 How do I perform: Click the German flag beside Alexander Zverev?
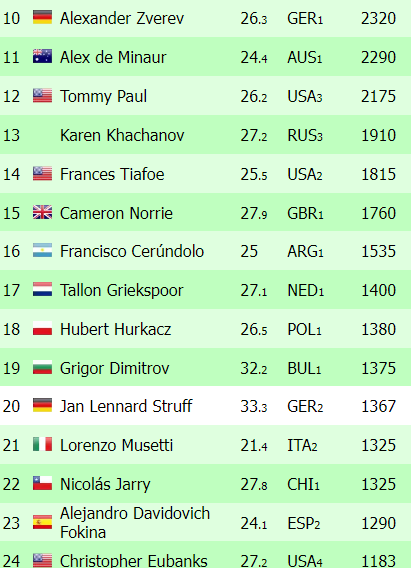point(42,17)
